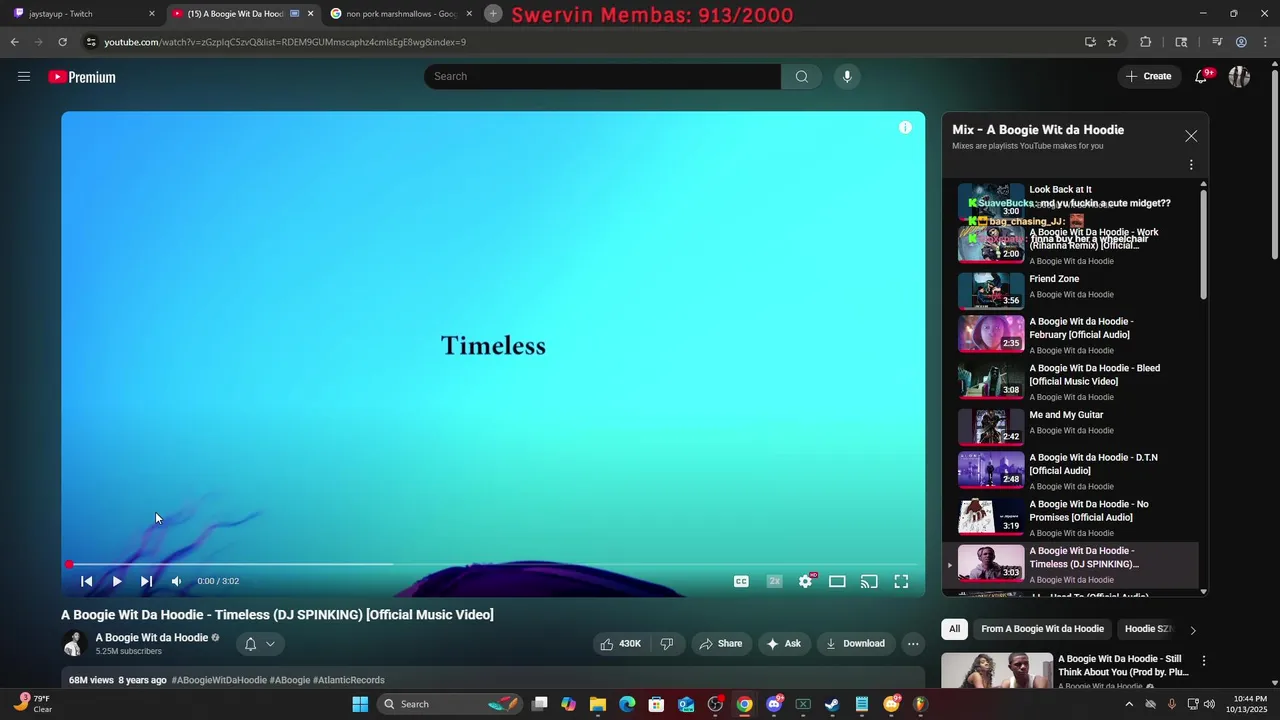Image resolution: width=1280 pixels, height=720 pixels.
Task: Download the video
Action: point(856,644)
